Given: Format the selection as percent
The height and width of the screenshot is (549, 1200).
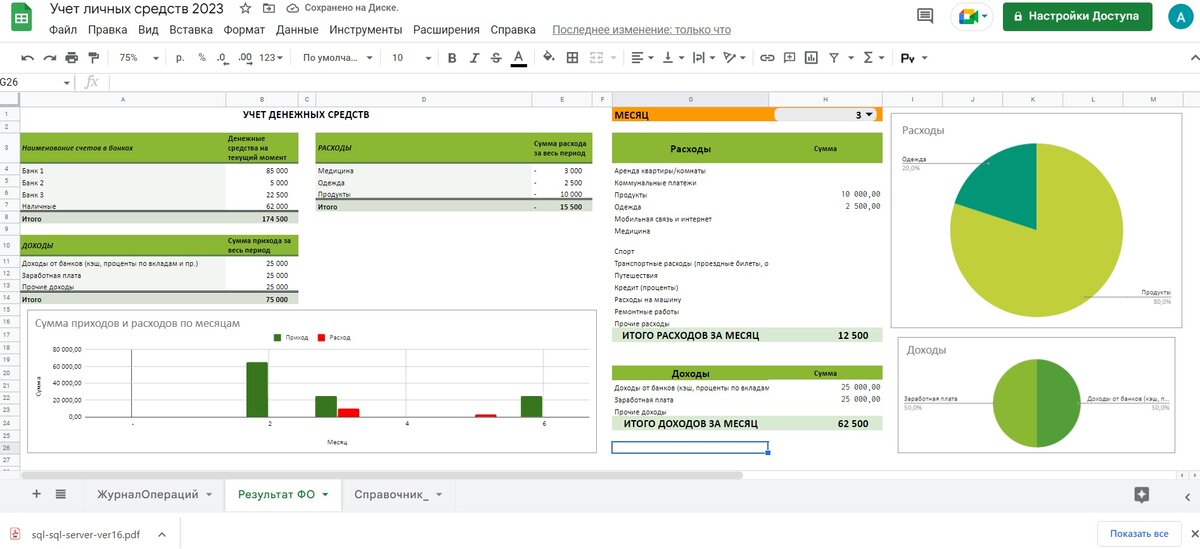Looking at the screenshot, I should 202,58.
